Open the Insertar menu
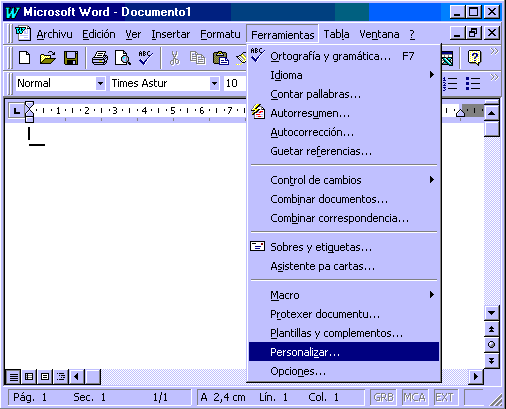Viewport: 506px width, 409px height. tap(170, 34)
